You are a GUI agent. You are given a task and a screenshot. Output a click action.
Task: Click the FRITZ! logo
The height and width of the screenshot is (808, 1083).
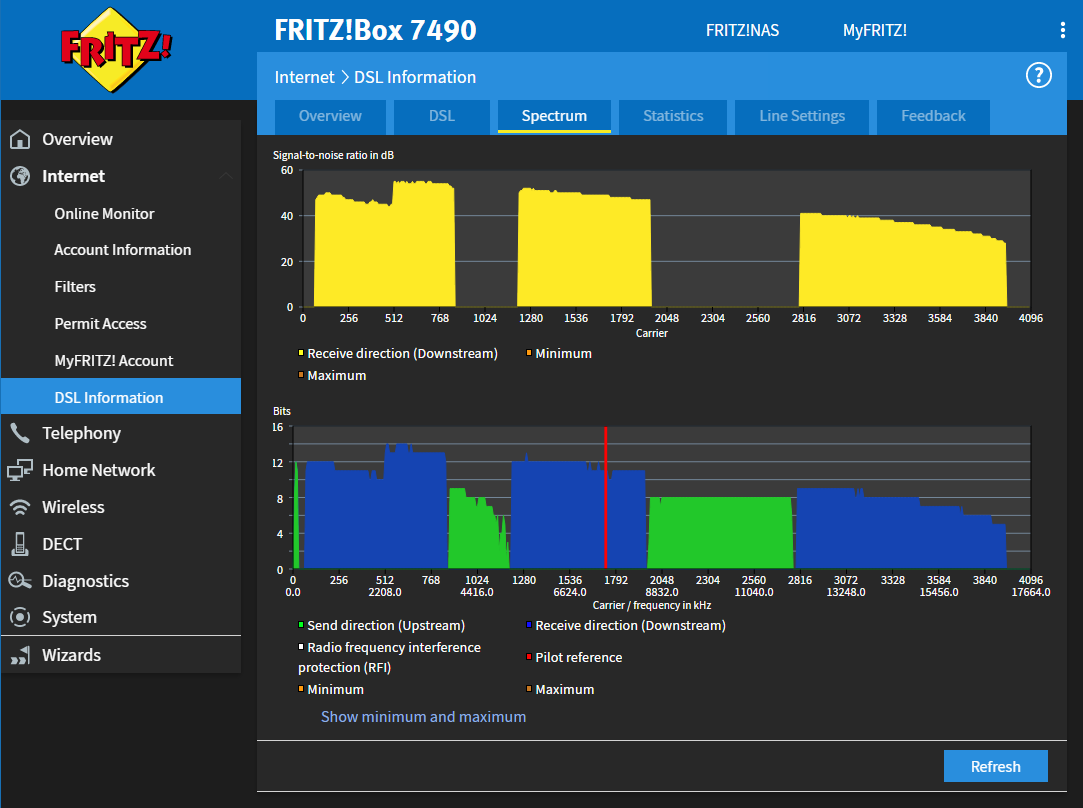[115, 50]
